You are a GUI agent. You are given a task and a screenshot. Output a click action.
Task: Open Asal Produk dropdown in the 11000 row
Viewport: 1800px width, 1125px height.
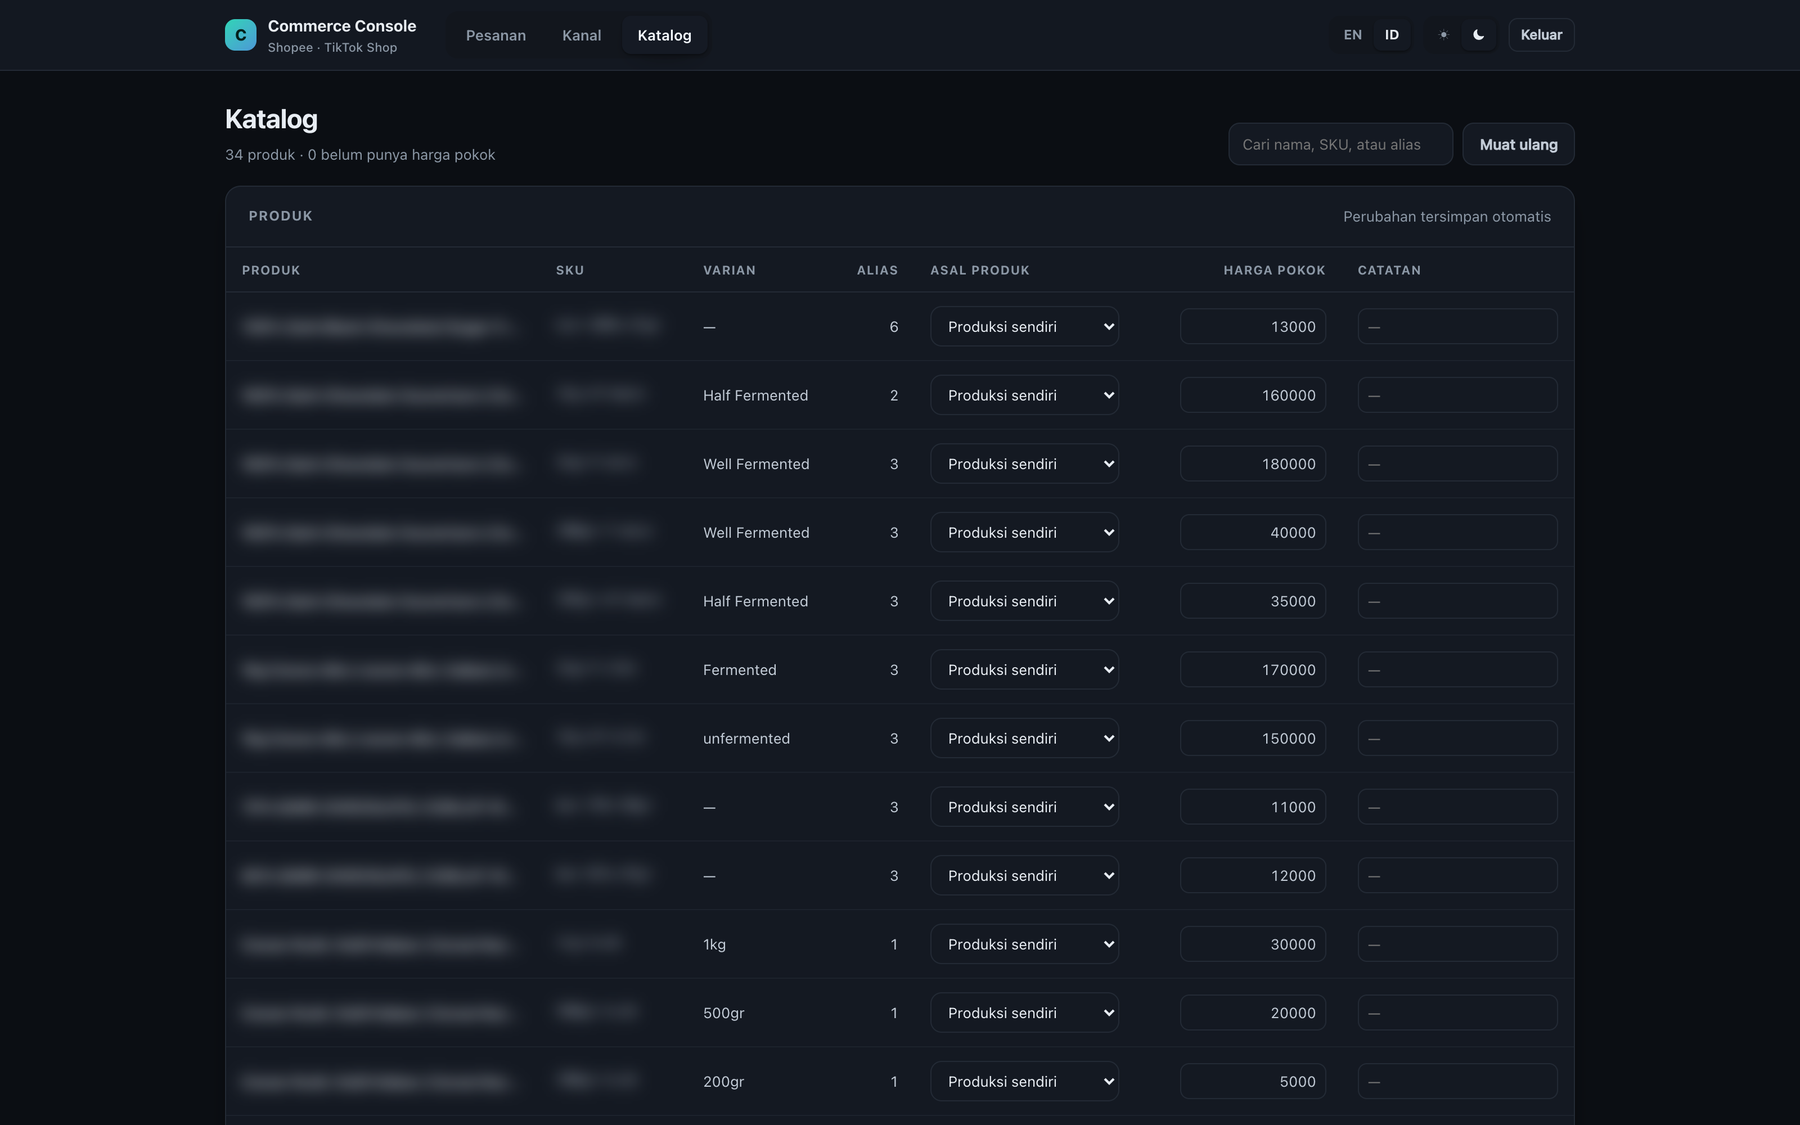[x=1024, y=807]
